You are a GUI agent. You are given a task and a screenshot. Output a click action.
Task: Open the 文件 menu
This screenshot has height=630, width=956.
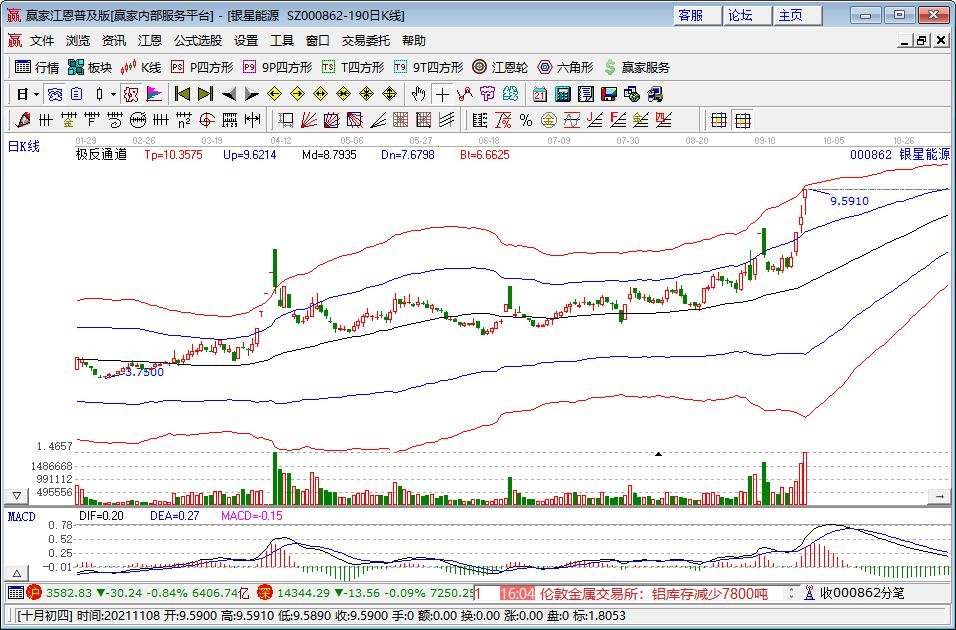pyautogui.click(x=42, y=41)
